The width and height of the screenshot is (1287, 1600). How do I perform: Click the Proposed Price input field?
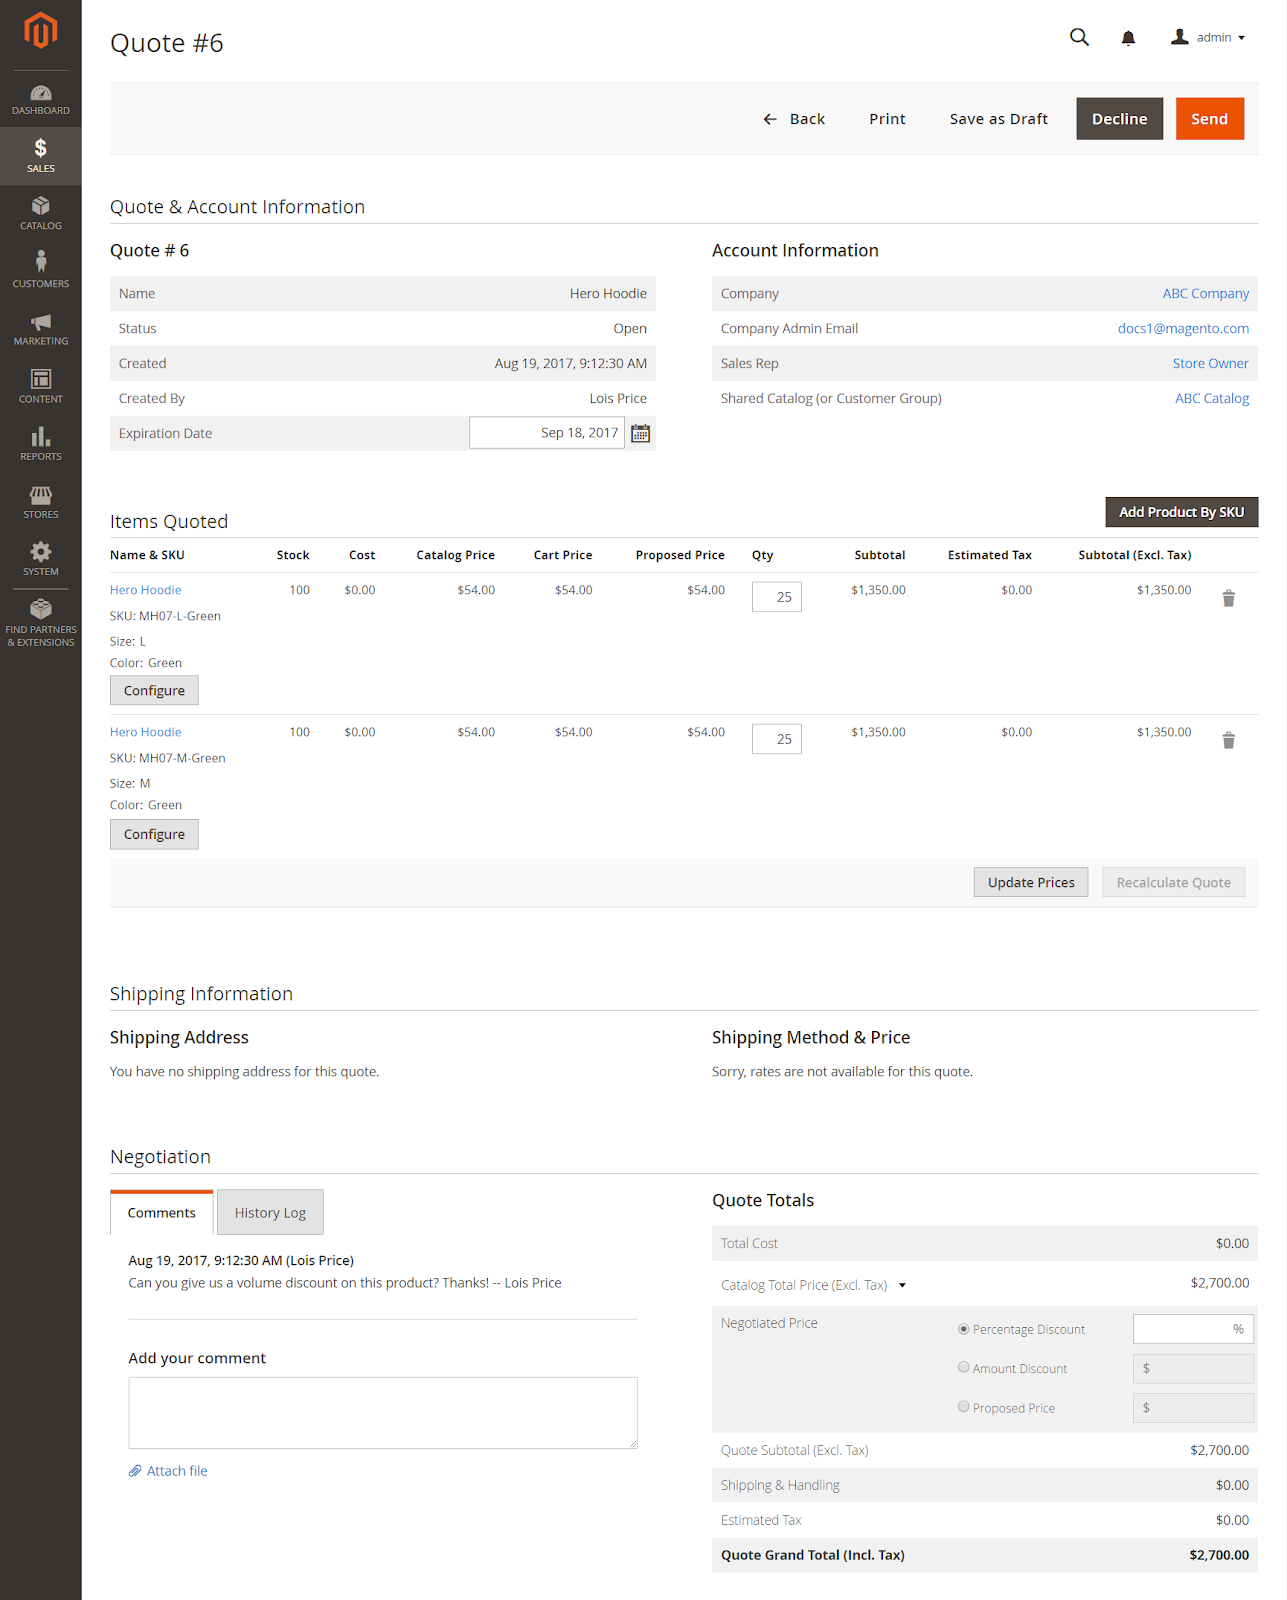(x=1193, y=1408)
